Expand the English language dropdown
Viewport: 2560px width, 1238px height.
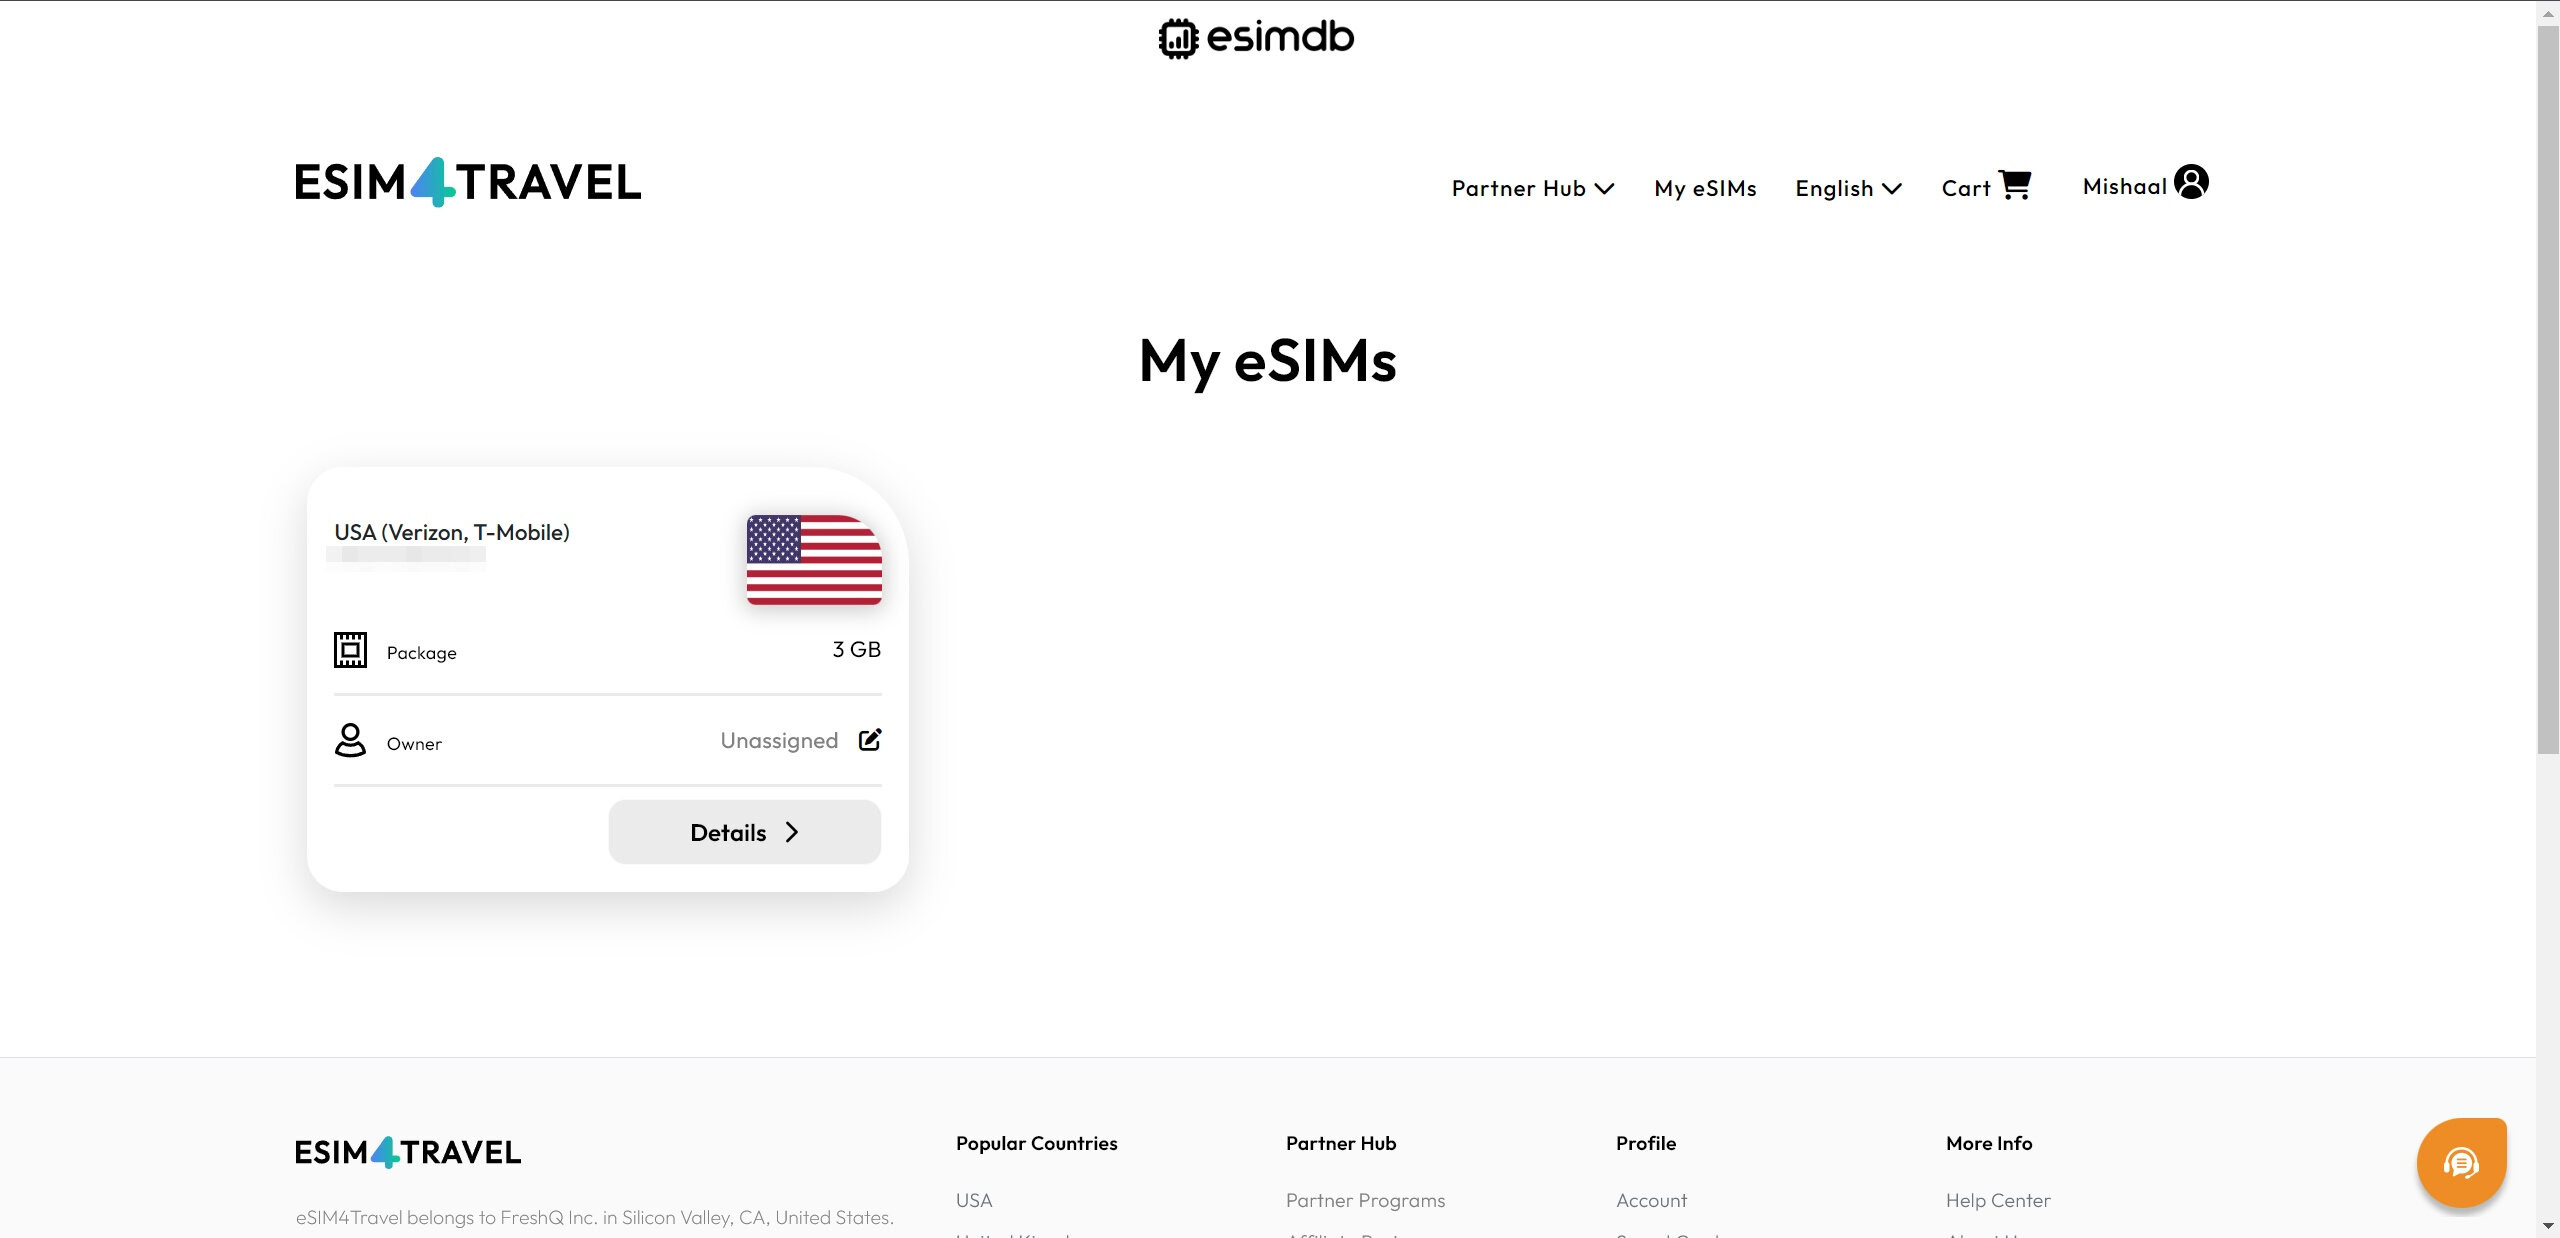coord(1848,186)
